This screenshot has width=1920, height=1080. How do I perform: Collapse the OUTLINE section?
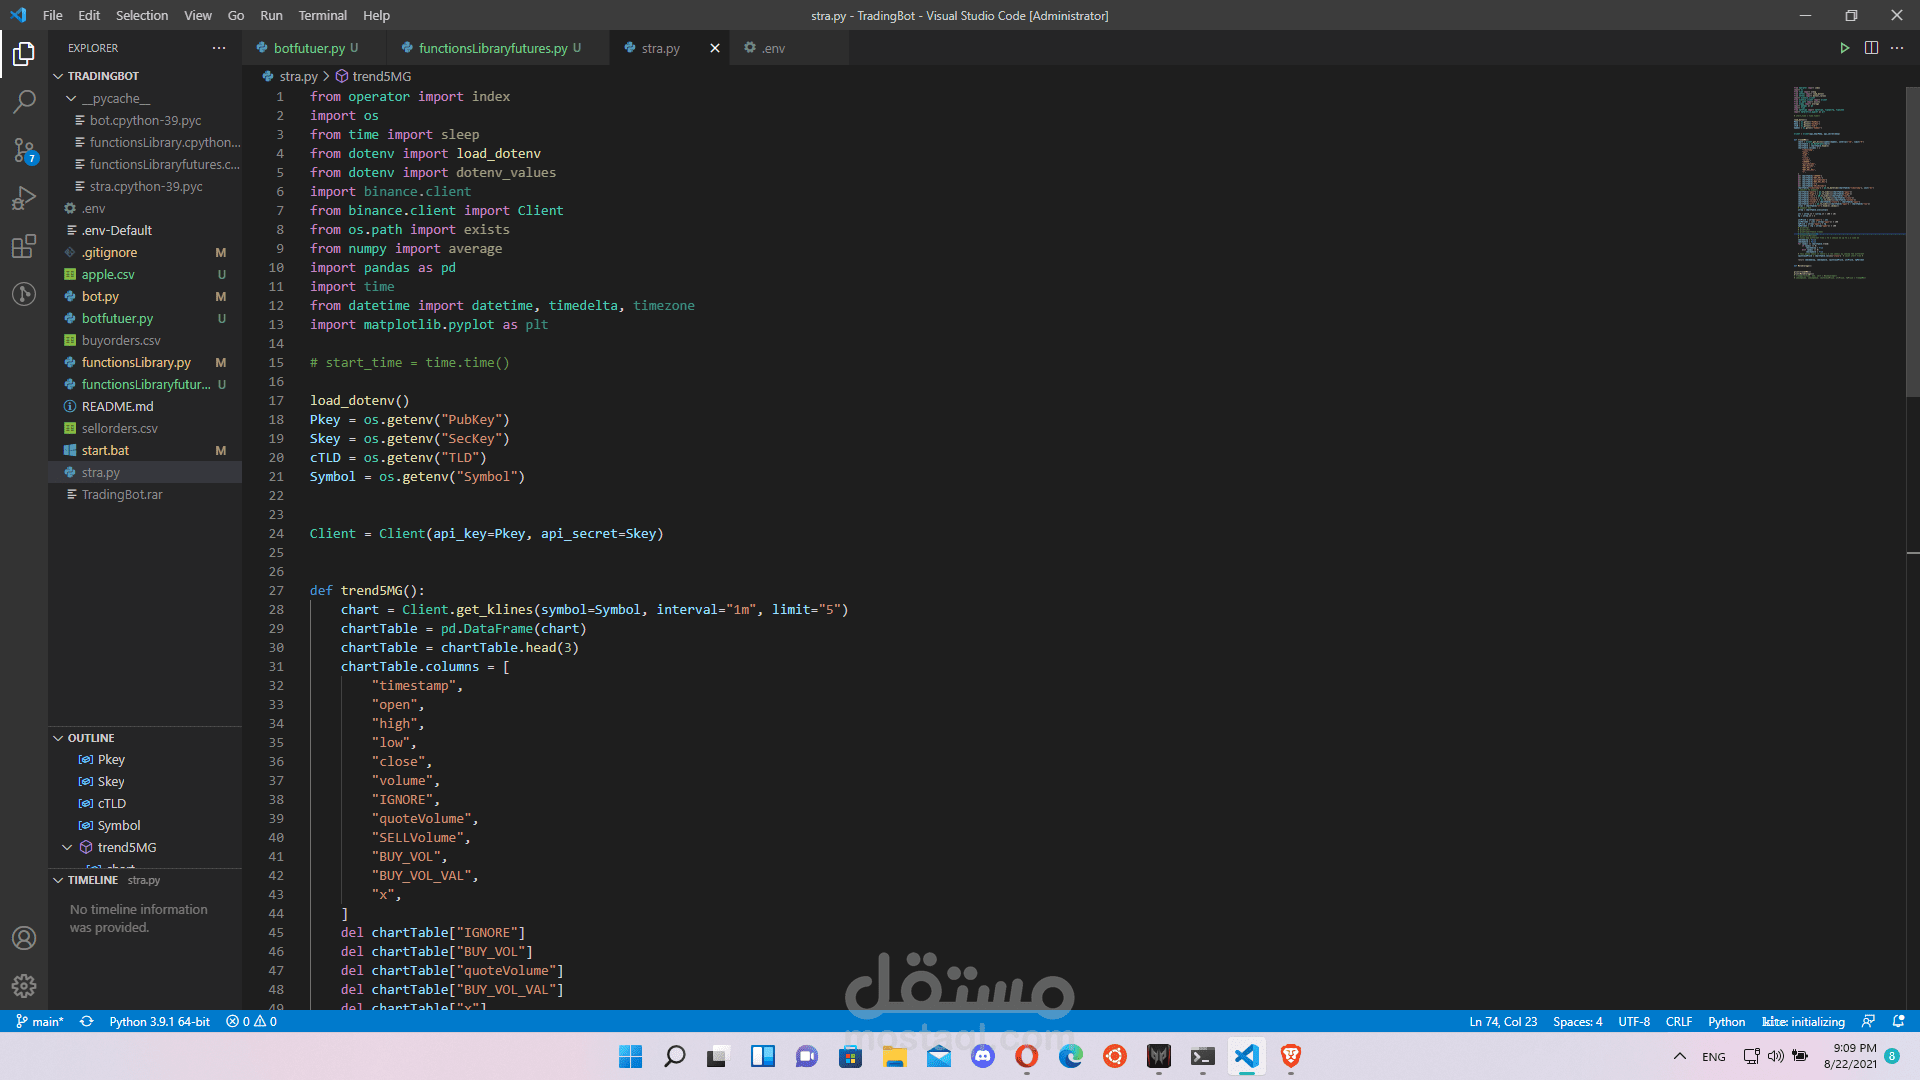tap(58, 738)
